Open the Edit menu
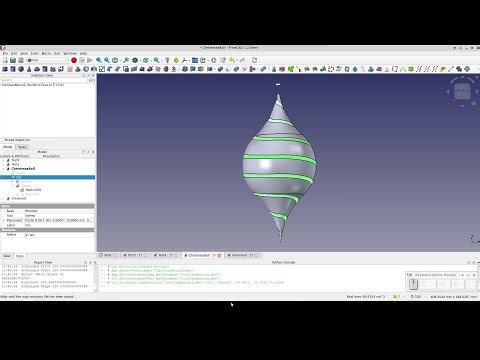480x360 pixels. coord(14,53)
